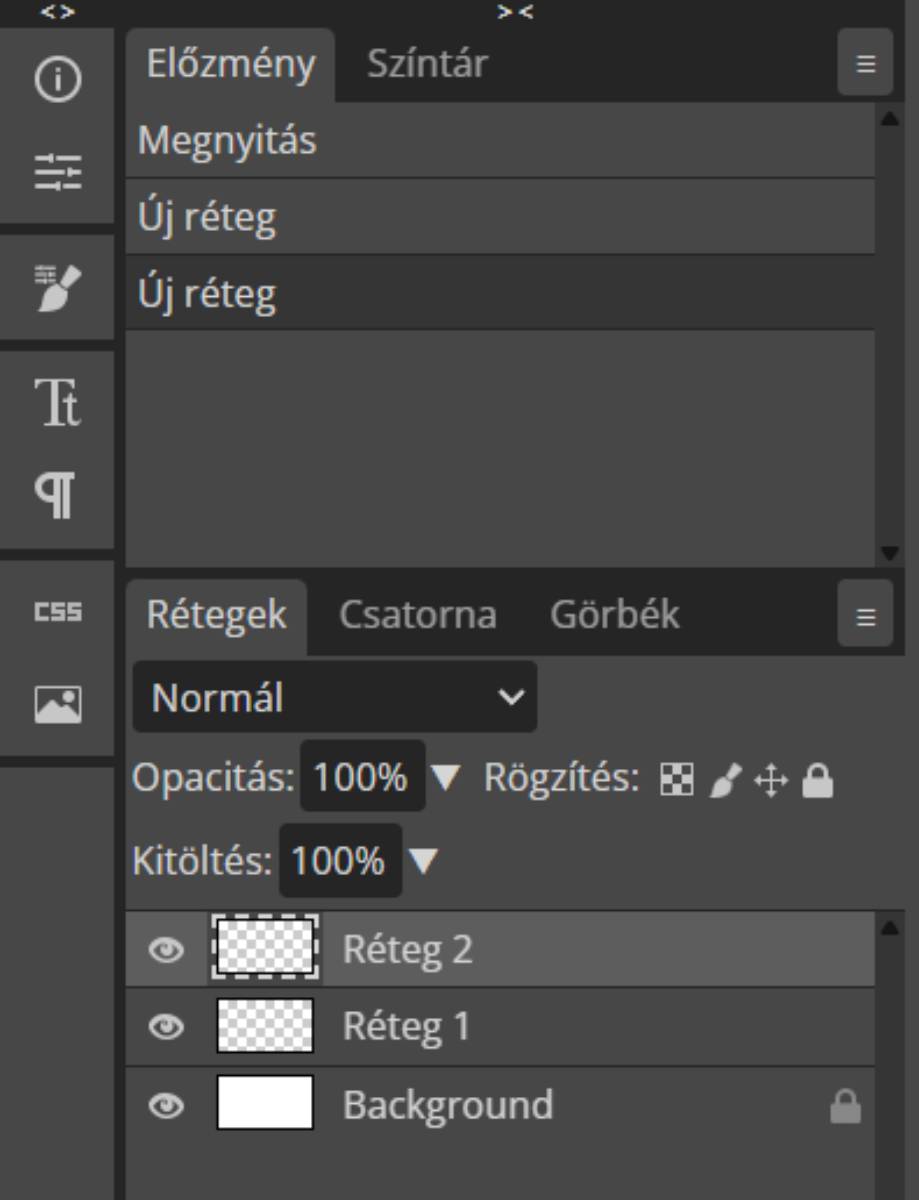Open the Normál blend mode dropdown
Viewport: 919px width, 1200px height.
pos(334,697)
